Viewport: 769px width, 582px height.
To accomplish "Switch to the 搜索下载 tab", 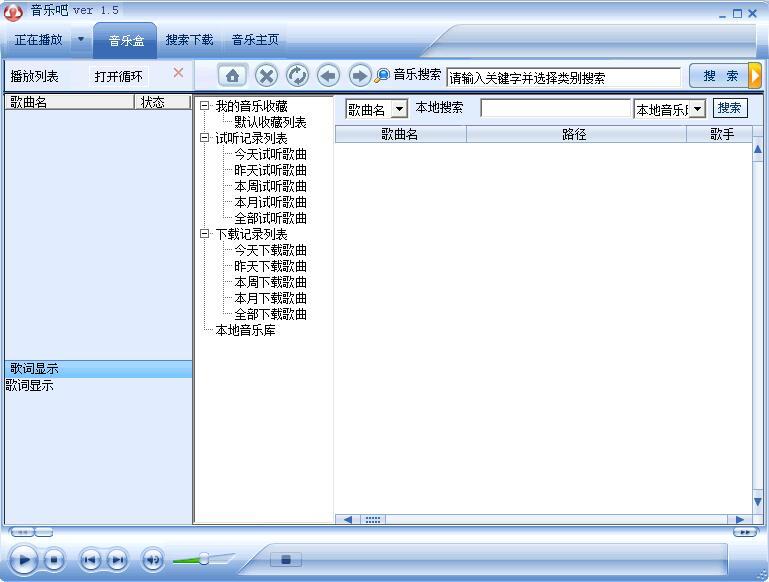I will coord(189,40).
